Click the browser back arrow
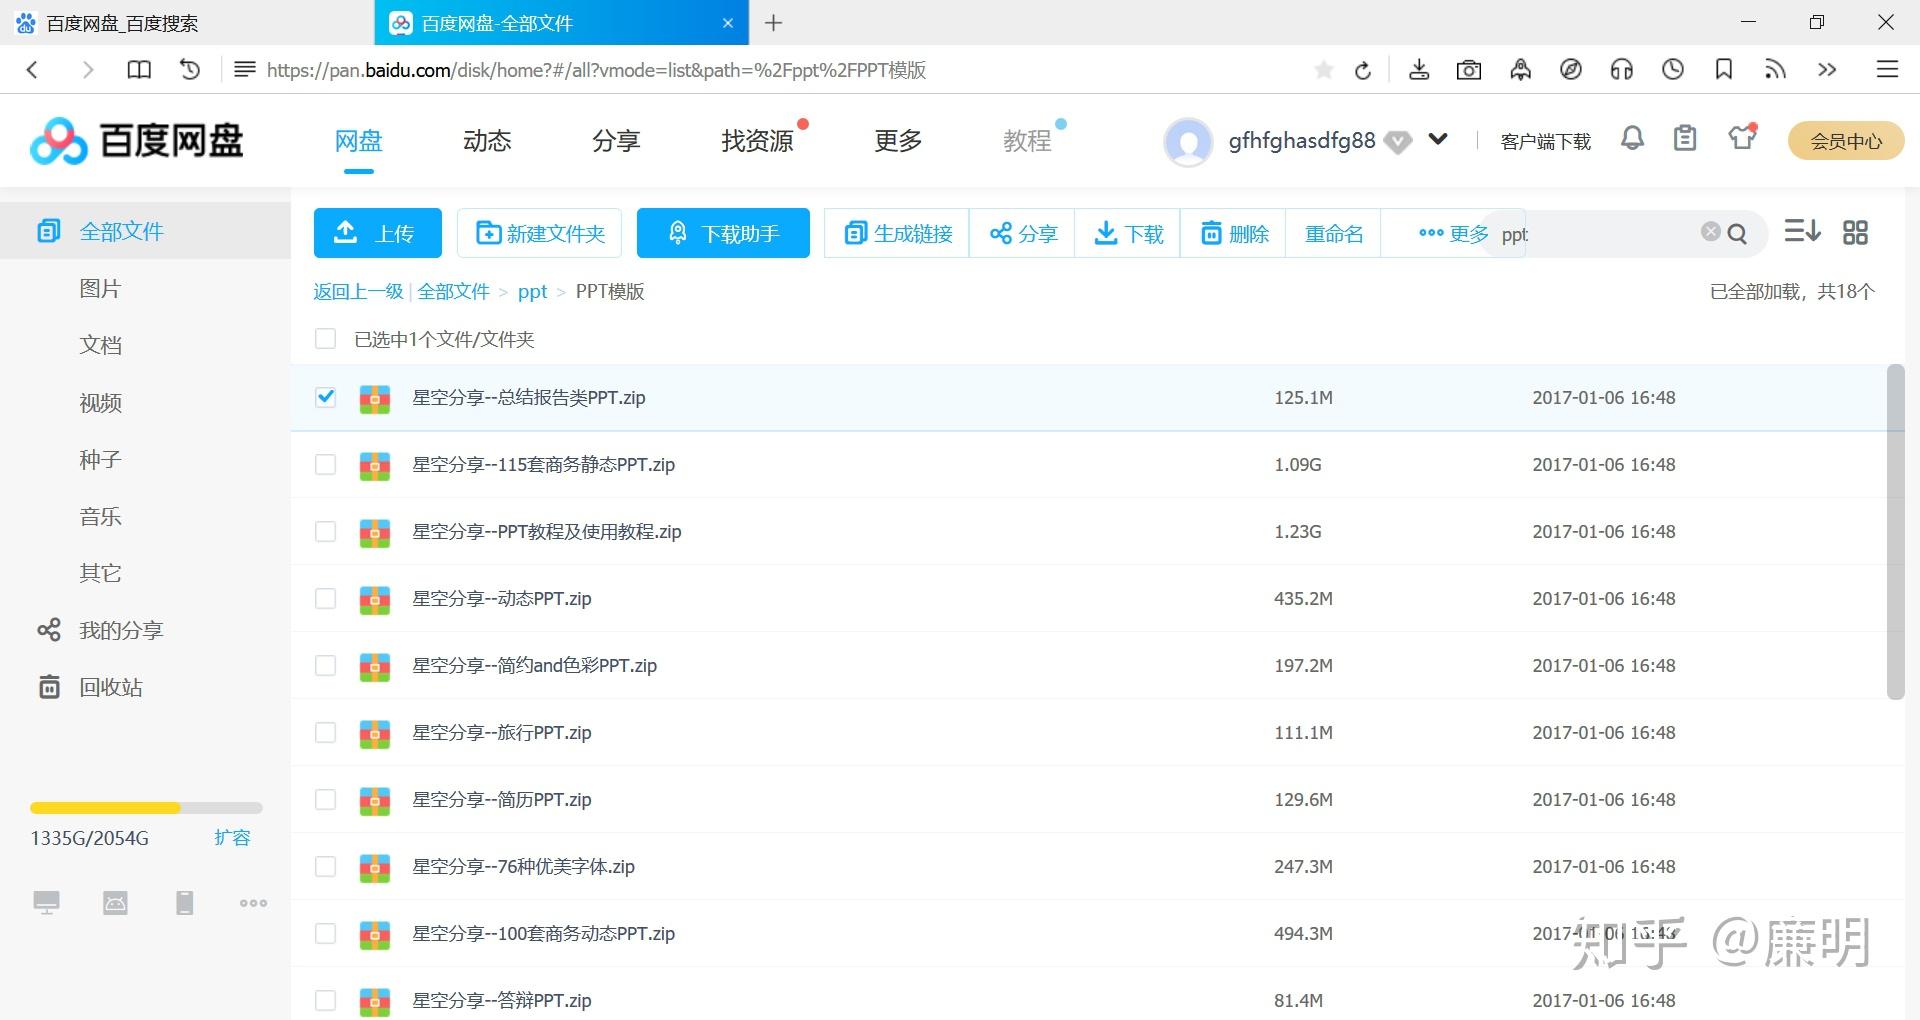The height and width of the screenshot is (1020, 1920). (32, 69)
